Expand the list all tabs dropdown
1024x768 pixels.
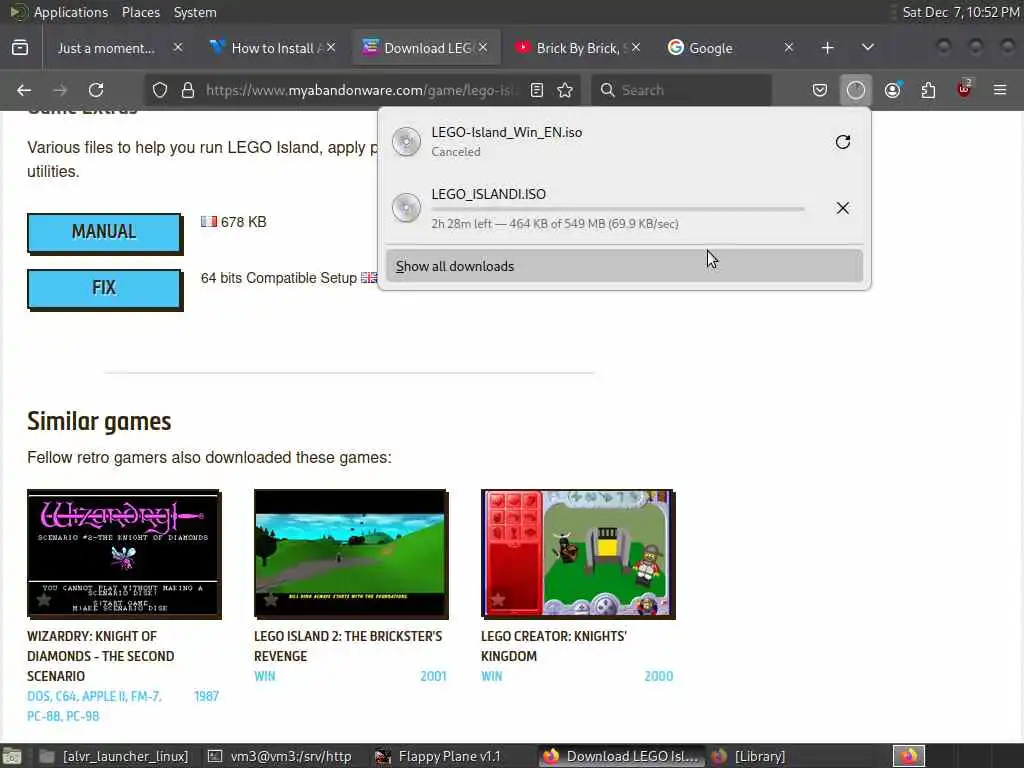(x=867, y=48)
